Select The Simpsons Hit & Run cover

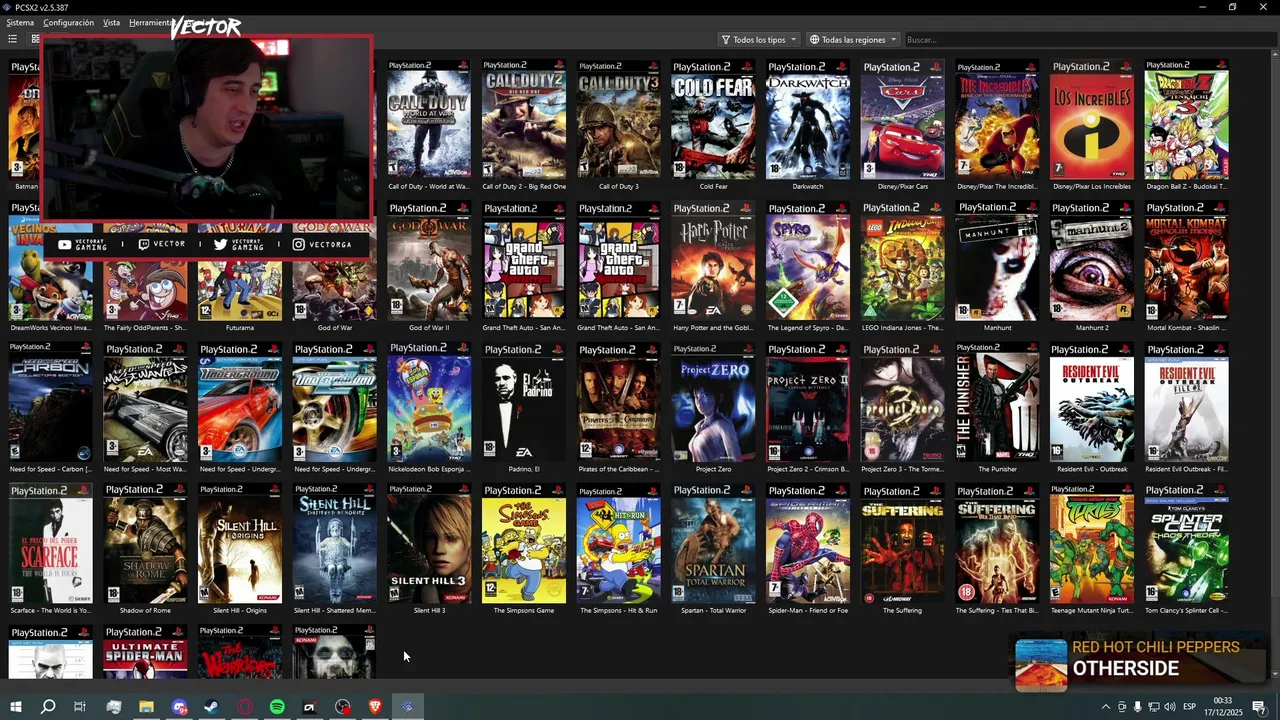[x=618, y=545]
